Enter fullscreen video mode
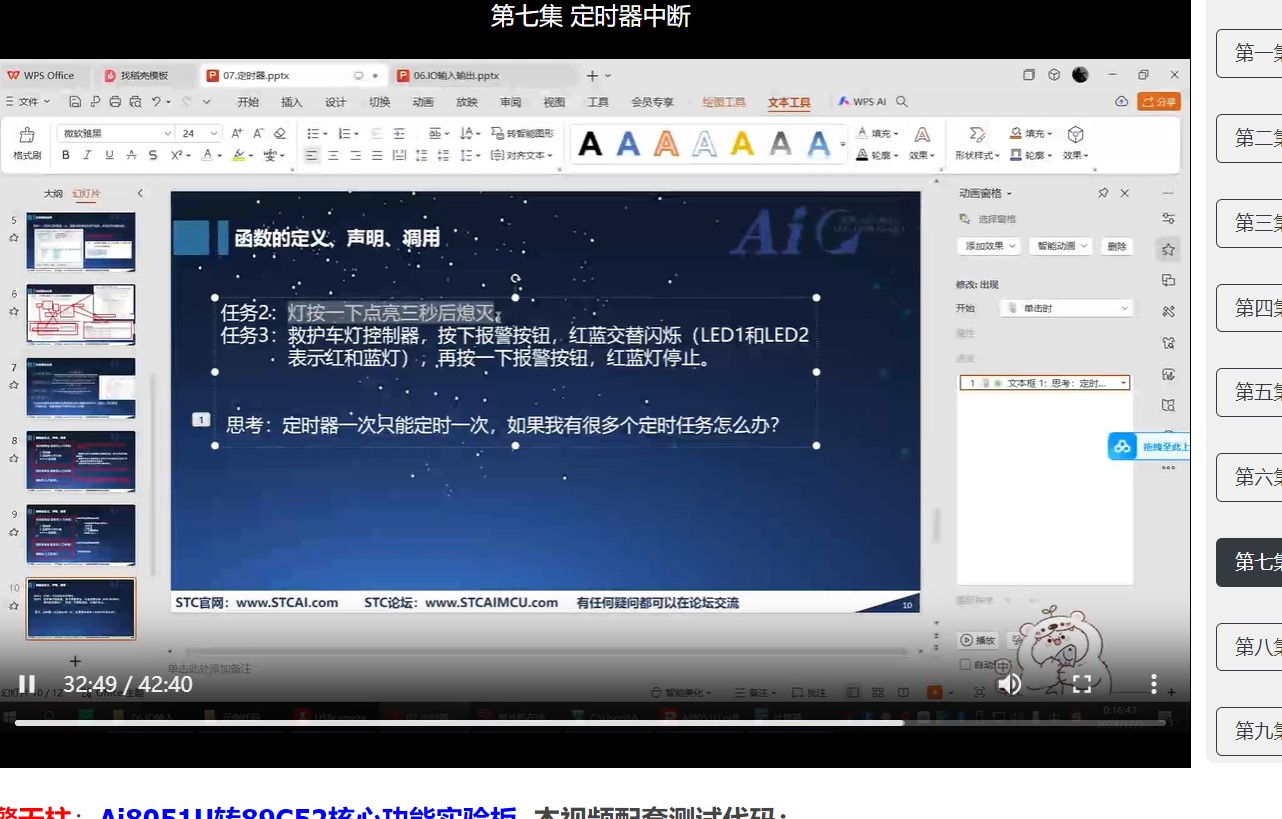 (x=1081, y=684)
